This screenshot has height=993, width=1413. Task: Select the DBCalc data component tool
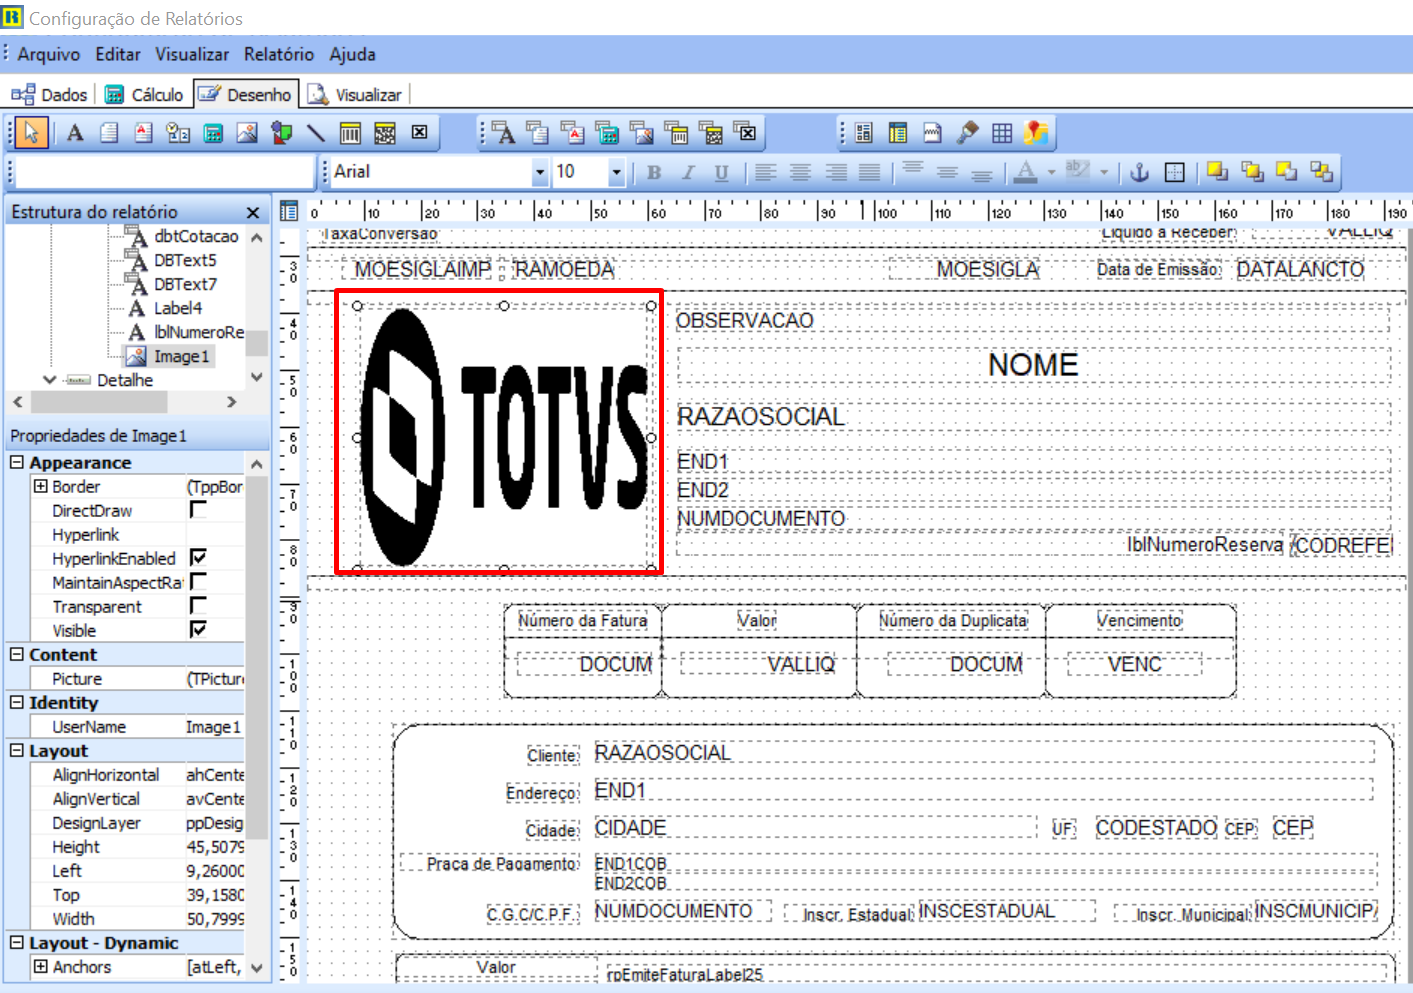pyautogui.click(x=607, y=132)
